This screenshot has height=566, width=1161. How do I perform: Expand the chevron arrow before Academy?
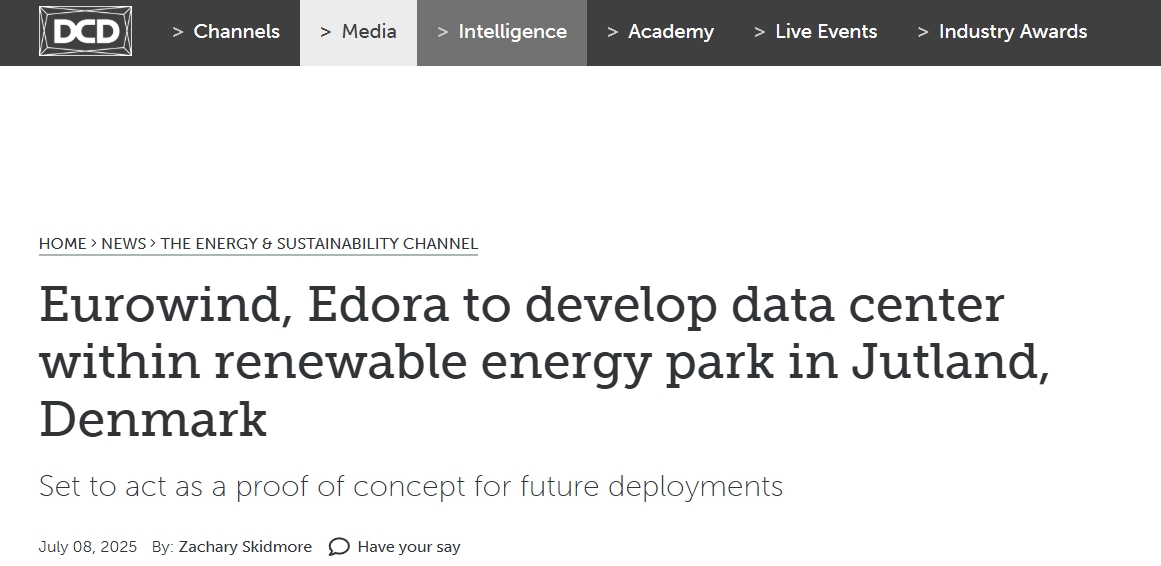point(612,33)
